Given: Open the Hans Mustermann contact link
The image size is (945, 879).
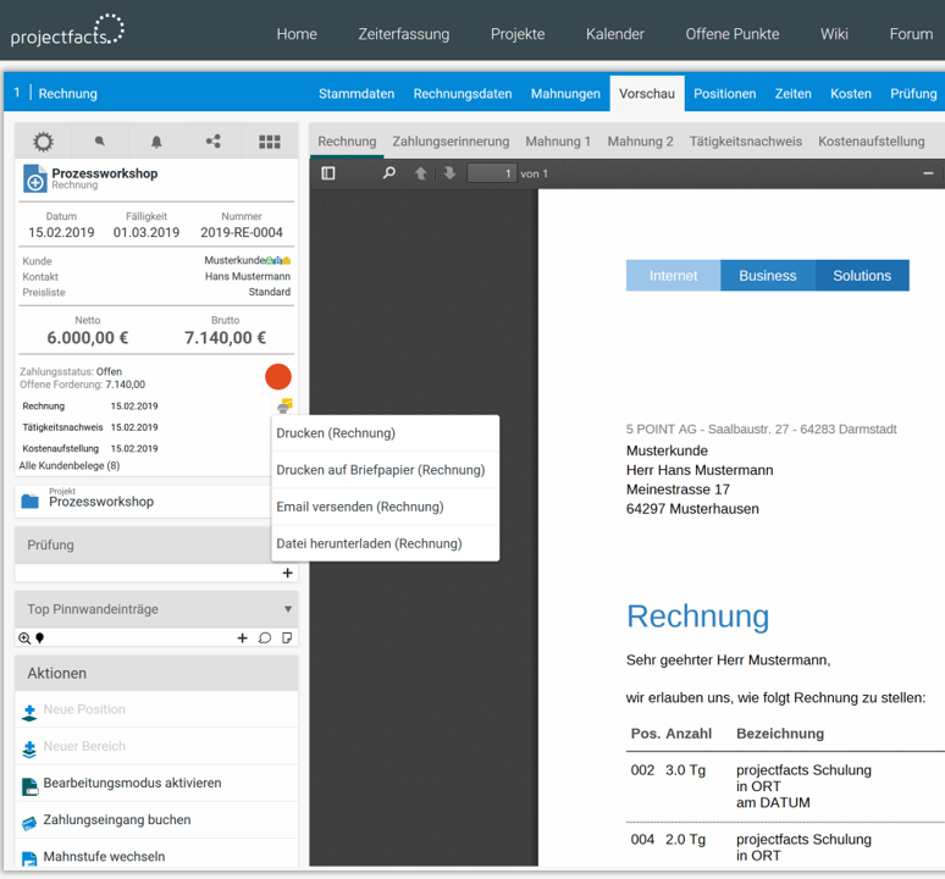Looking at the screenshot, I should point(247,276).
